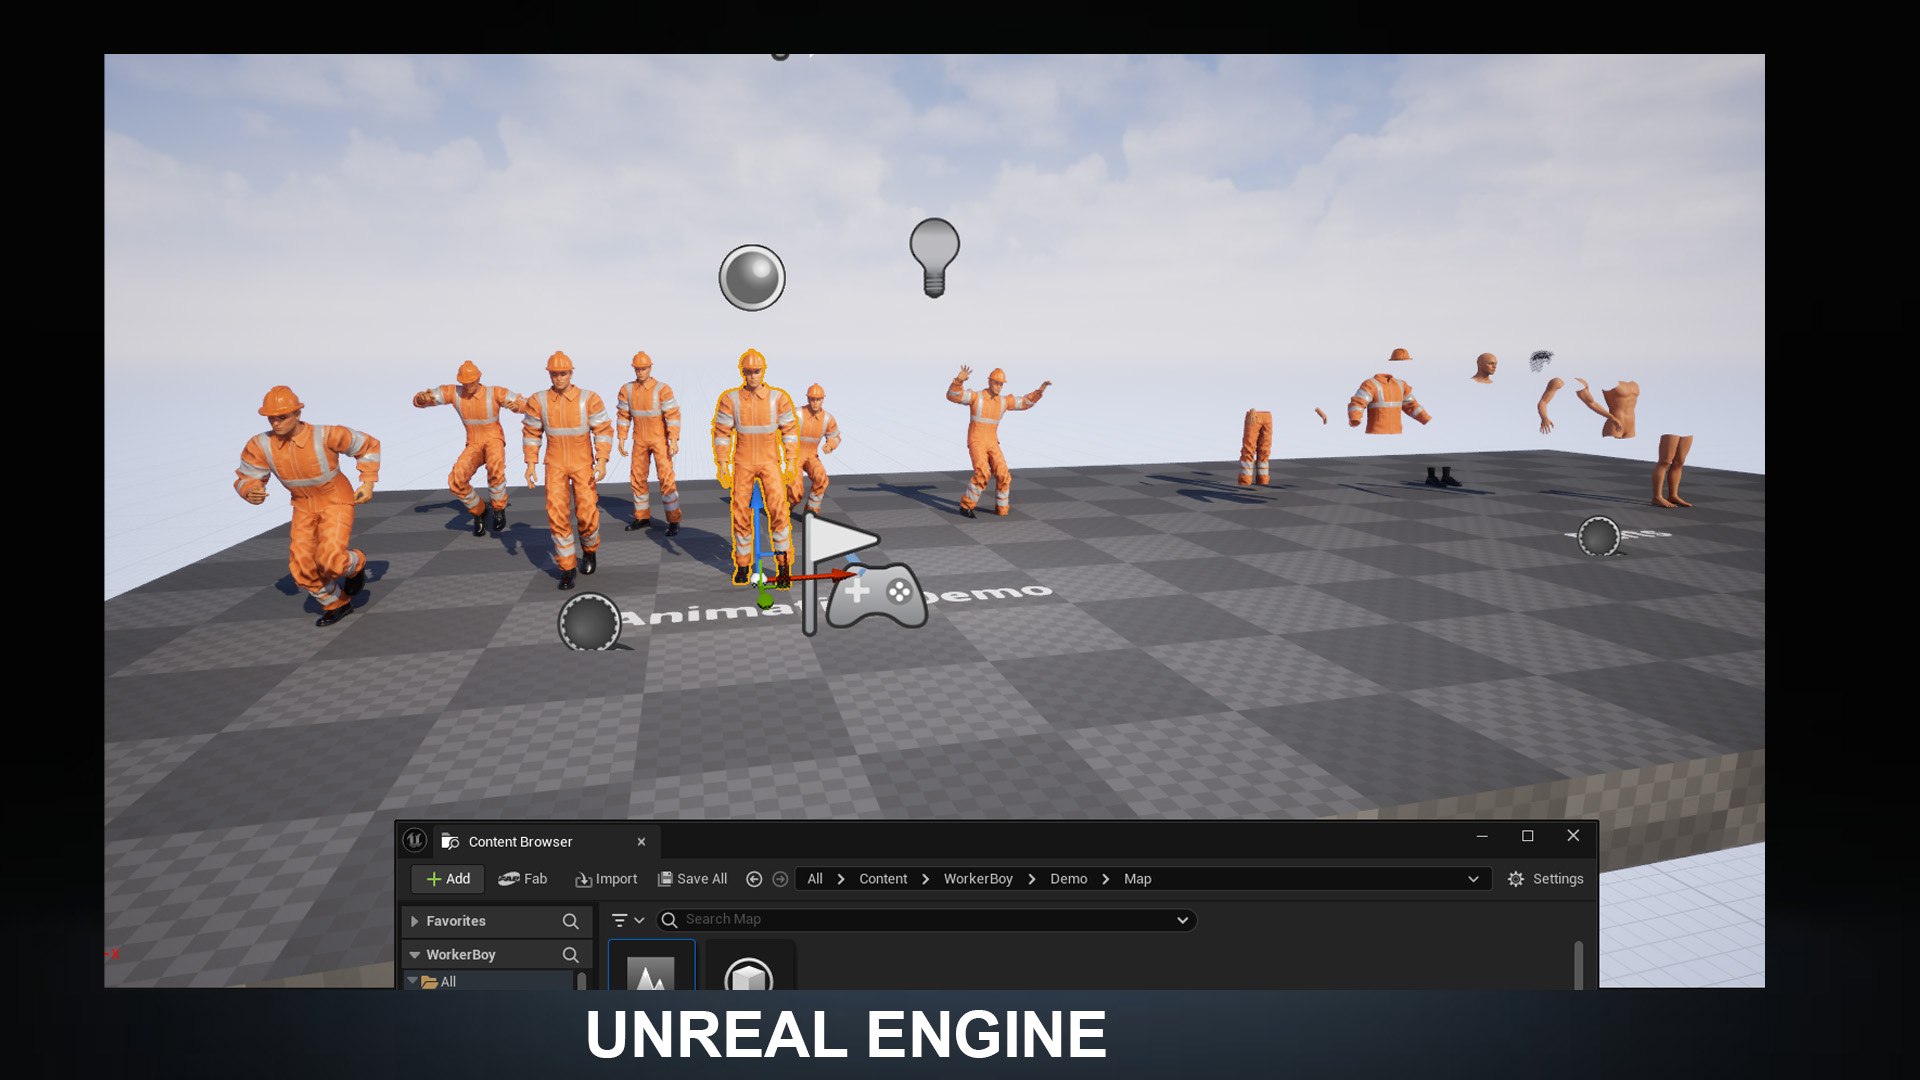Select the floating hard hat mesh
This screenshot has height=1080, width=1920.
tap(1400, 354)
